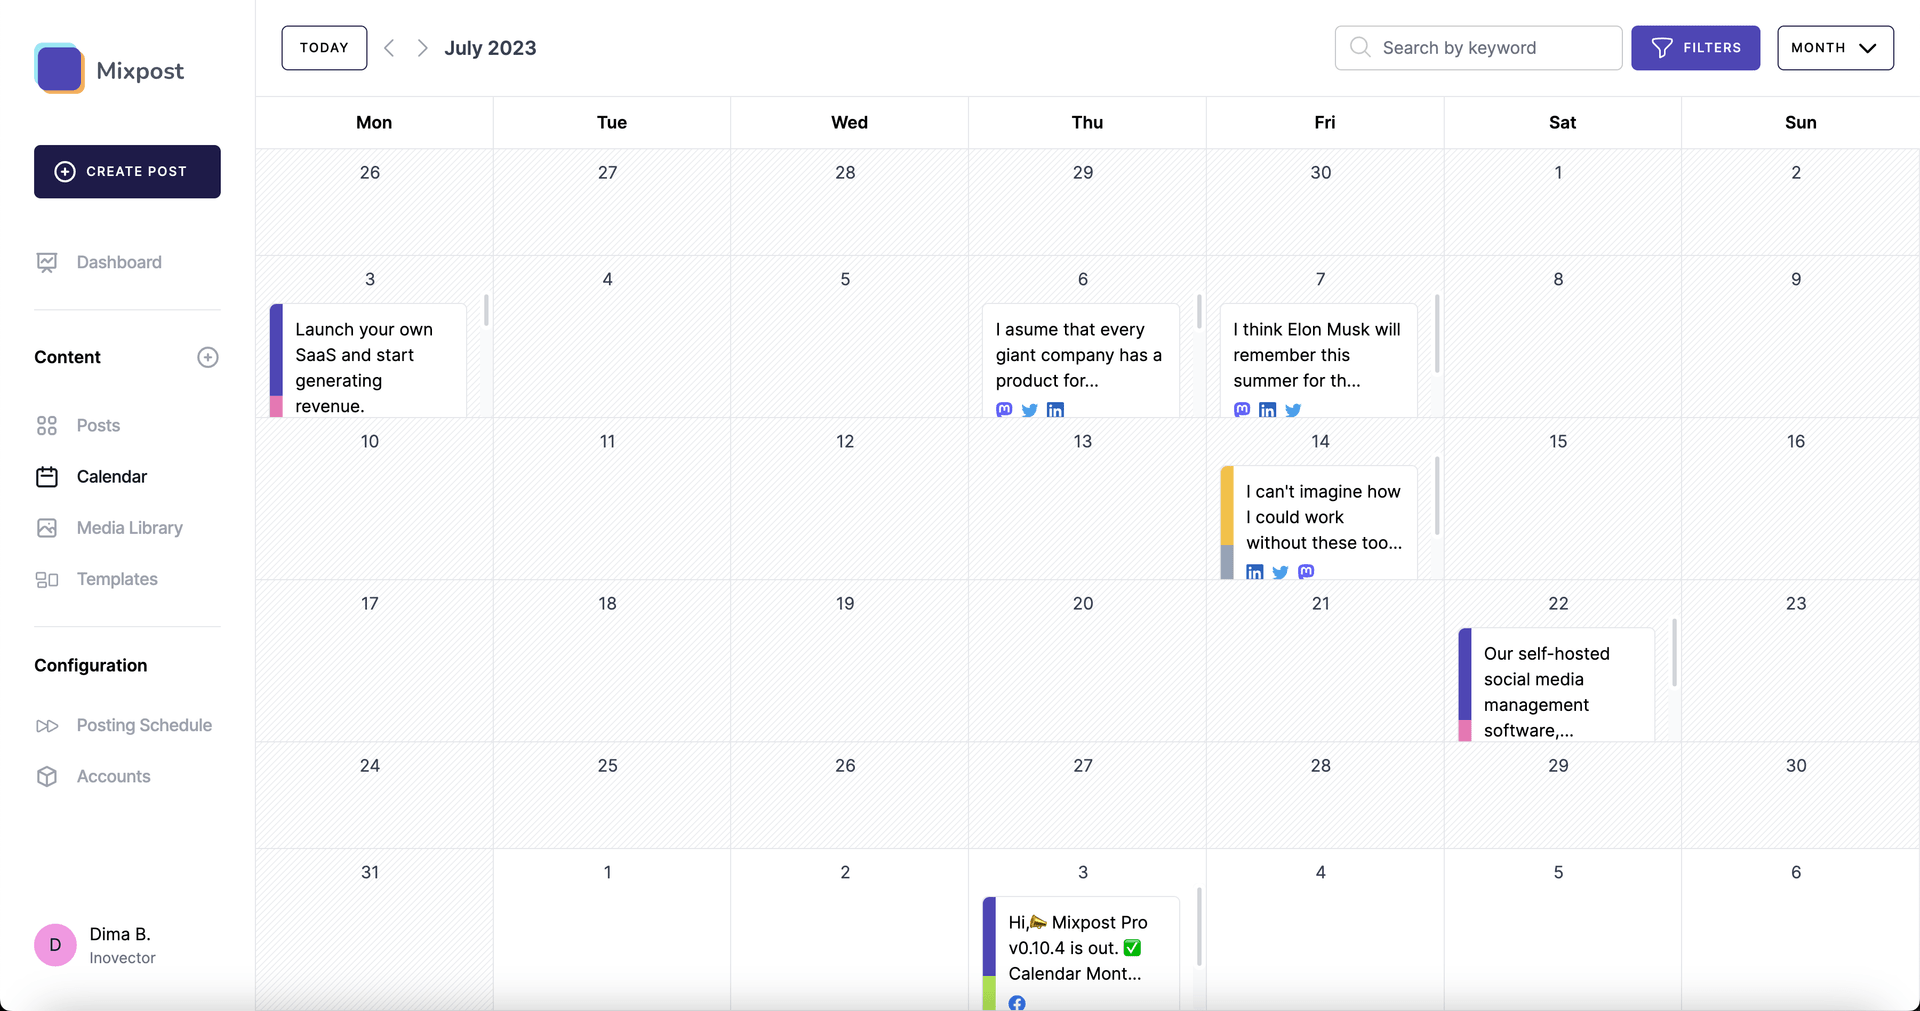Click the Dashboard chart icon
Screen dimensions: 1920x1011
47,262
